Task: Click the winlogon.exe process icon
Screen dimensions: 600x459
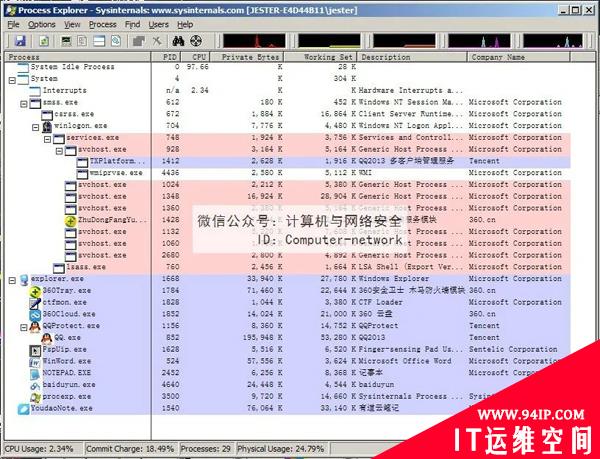Action: point(47,127)
